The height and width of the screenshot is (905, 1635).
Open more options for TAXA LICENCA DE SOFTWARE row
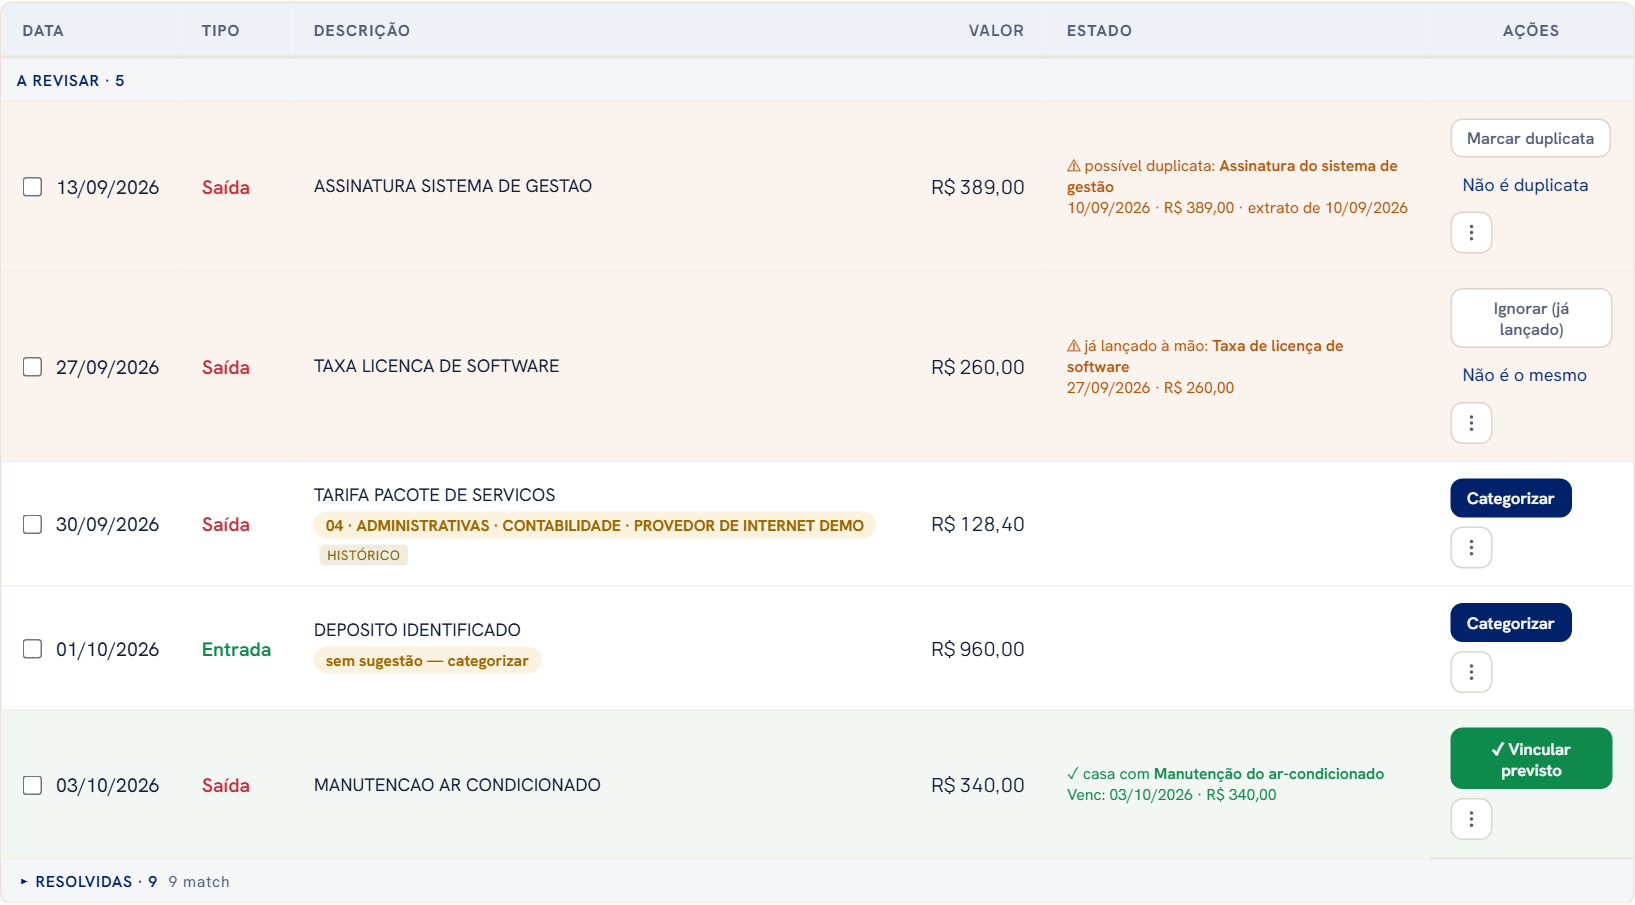pyautogui.click(x=1471, y=423)
